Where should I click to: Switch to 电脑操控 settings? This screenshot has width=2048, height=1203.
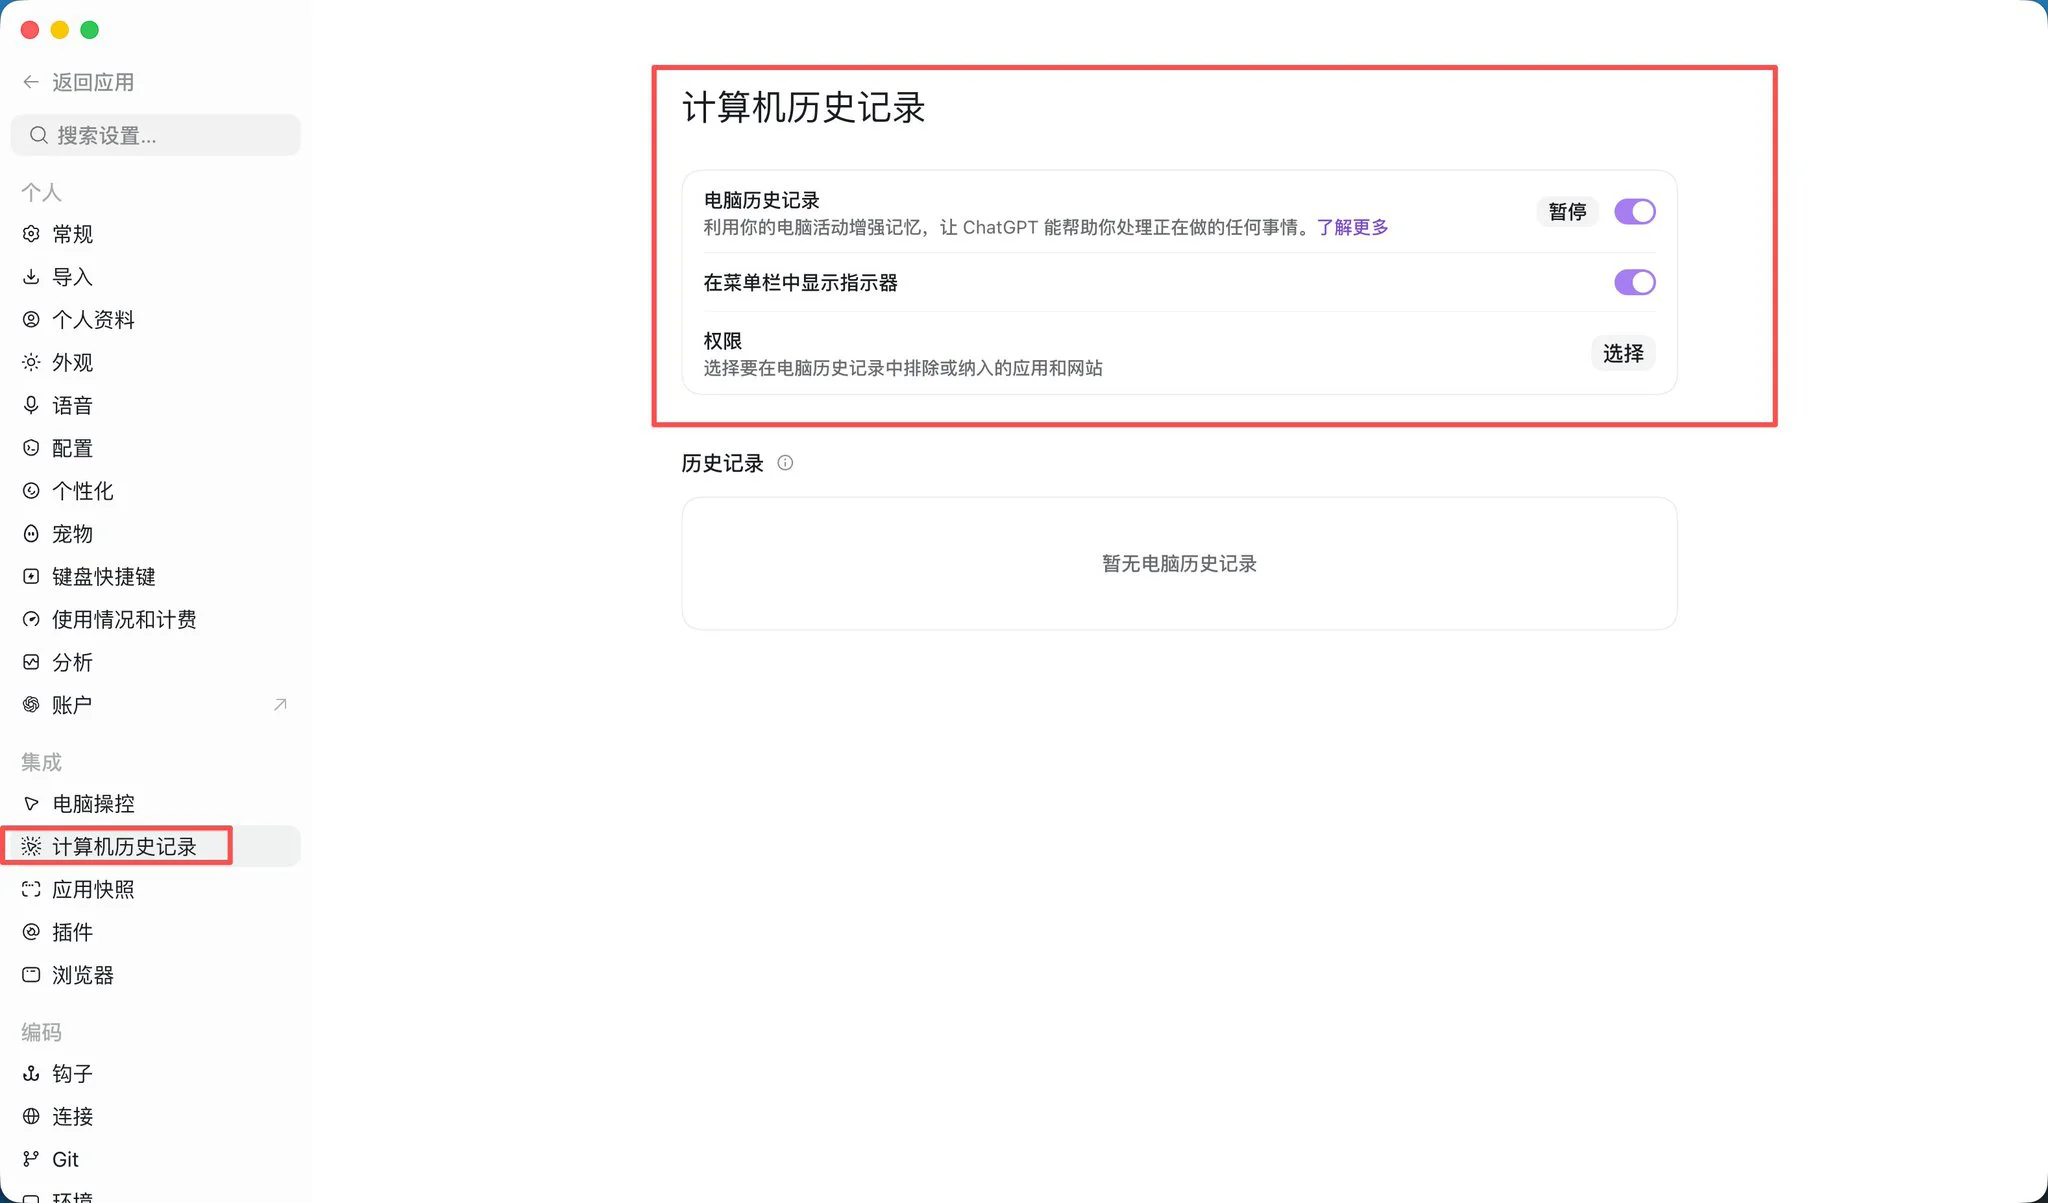[155, 804]
